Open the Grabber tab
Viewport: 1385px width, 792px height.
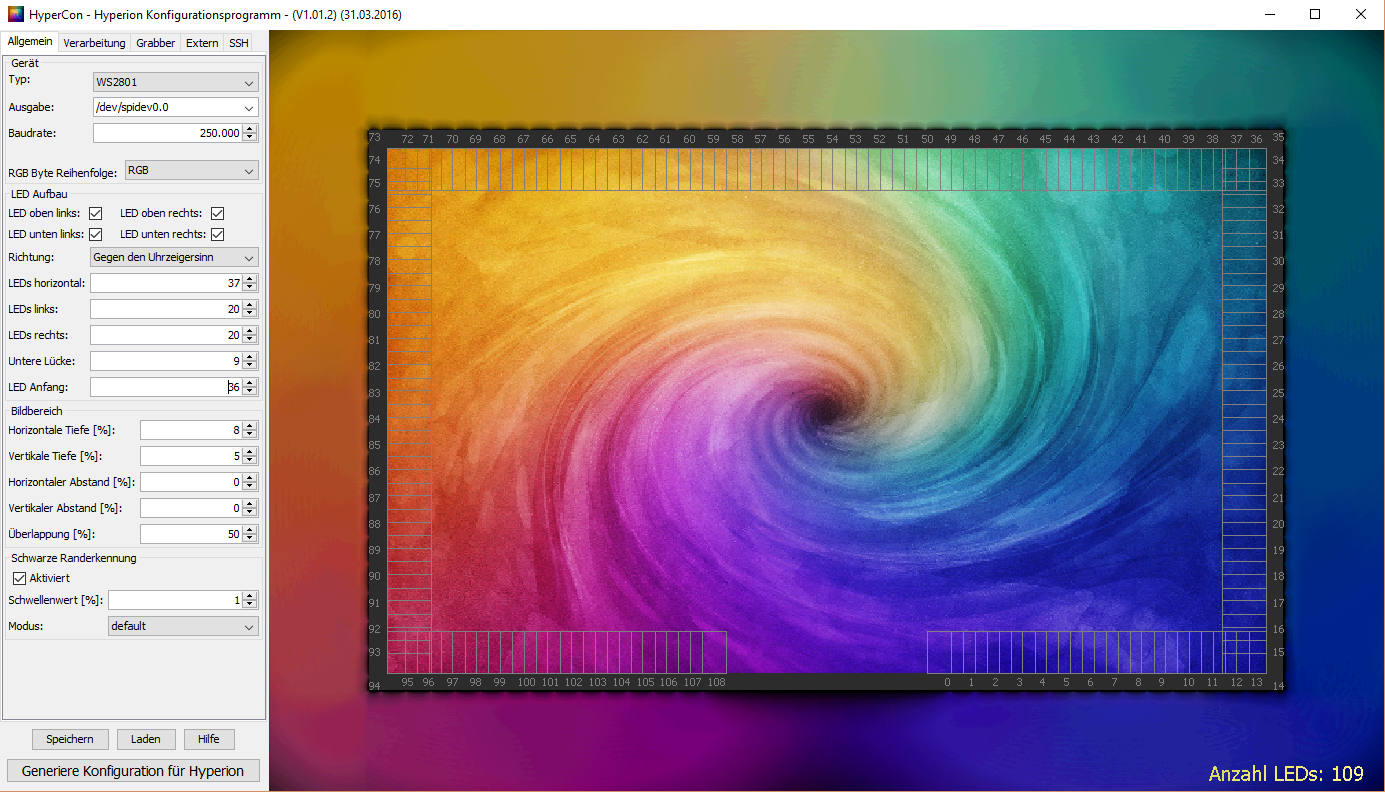tap(155, 43)
